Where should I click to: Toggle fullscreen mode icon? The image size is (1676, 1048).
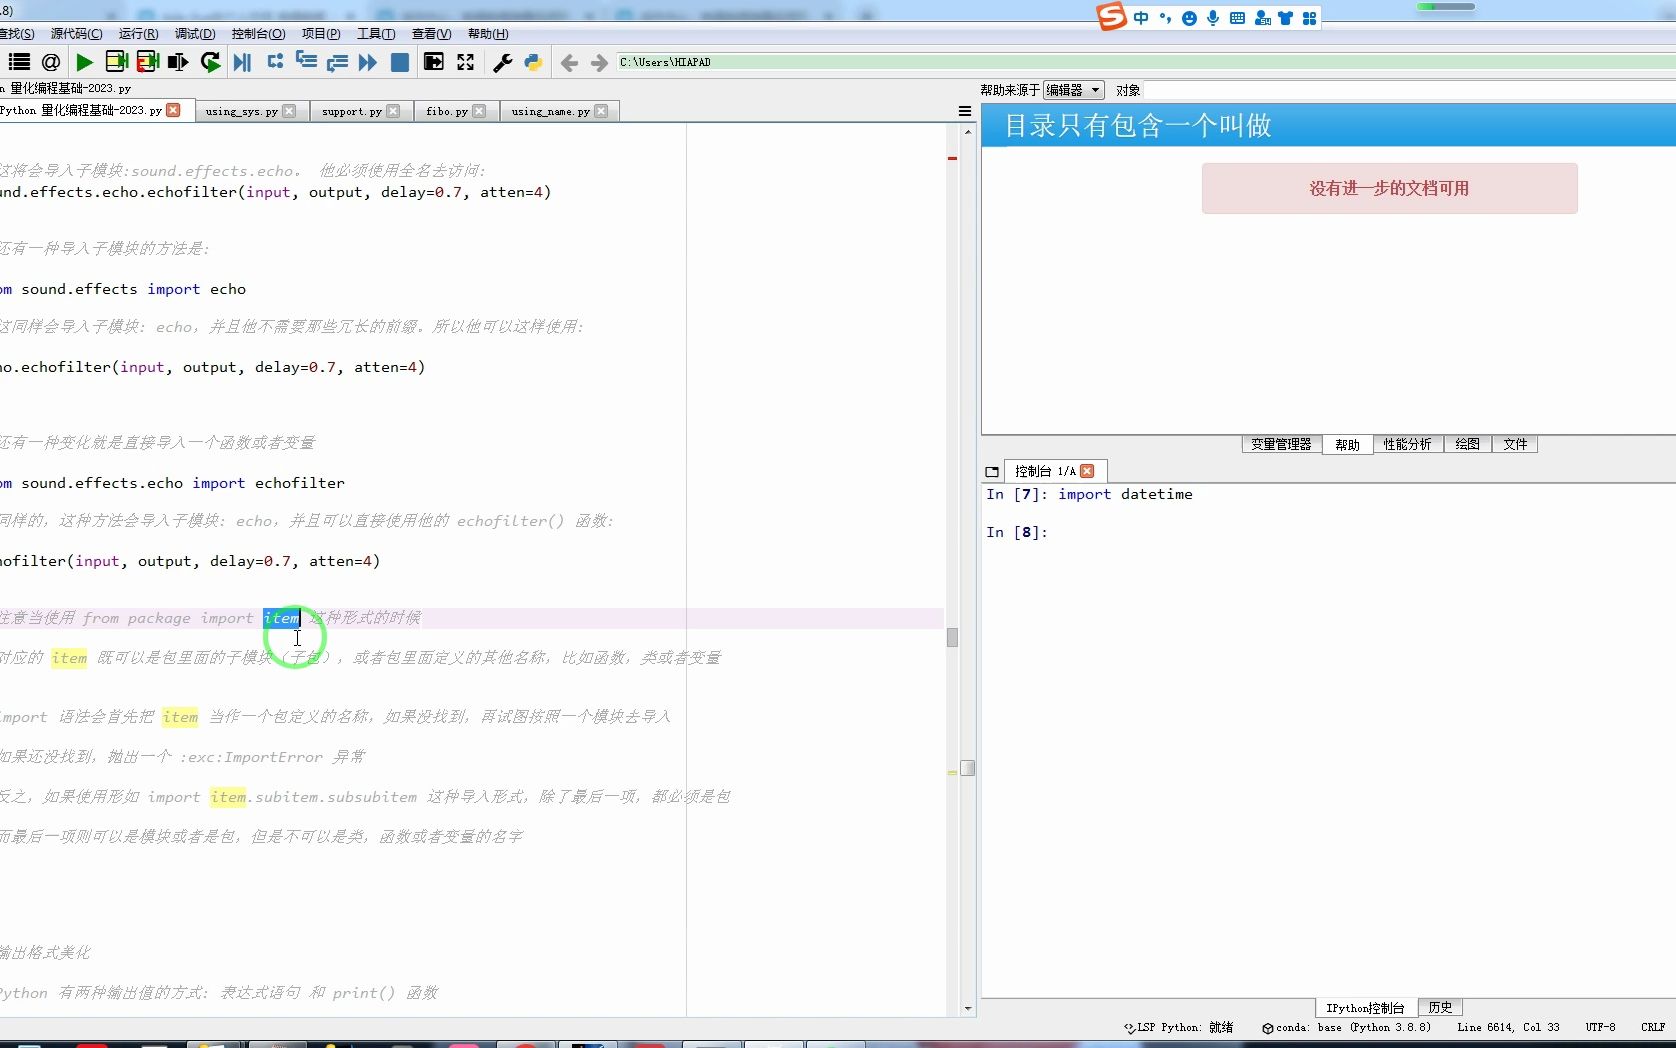(465, 62)
